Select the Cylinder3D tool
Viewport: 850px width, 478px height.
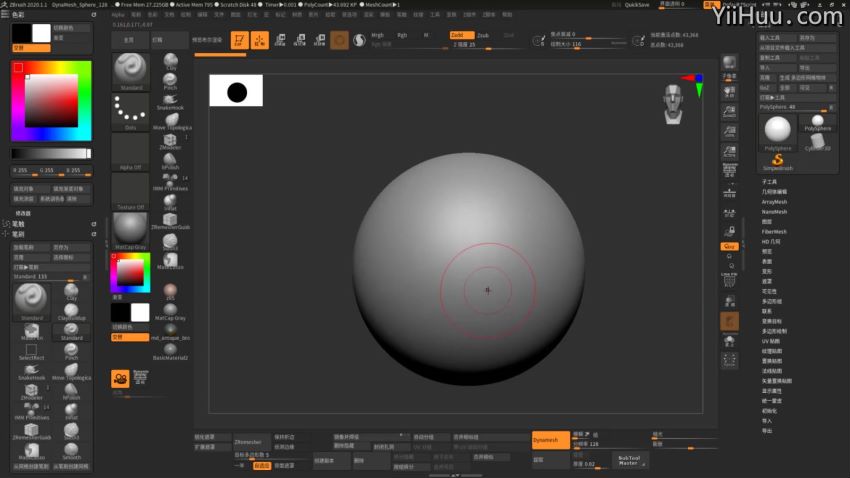click(x=817, y=143)
